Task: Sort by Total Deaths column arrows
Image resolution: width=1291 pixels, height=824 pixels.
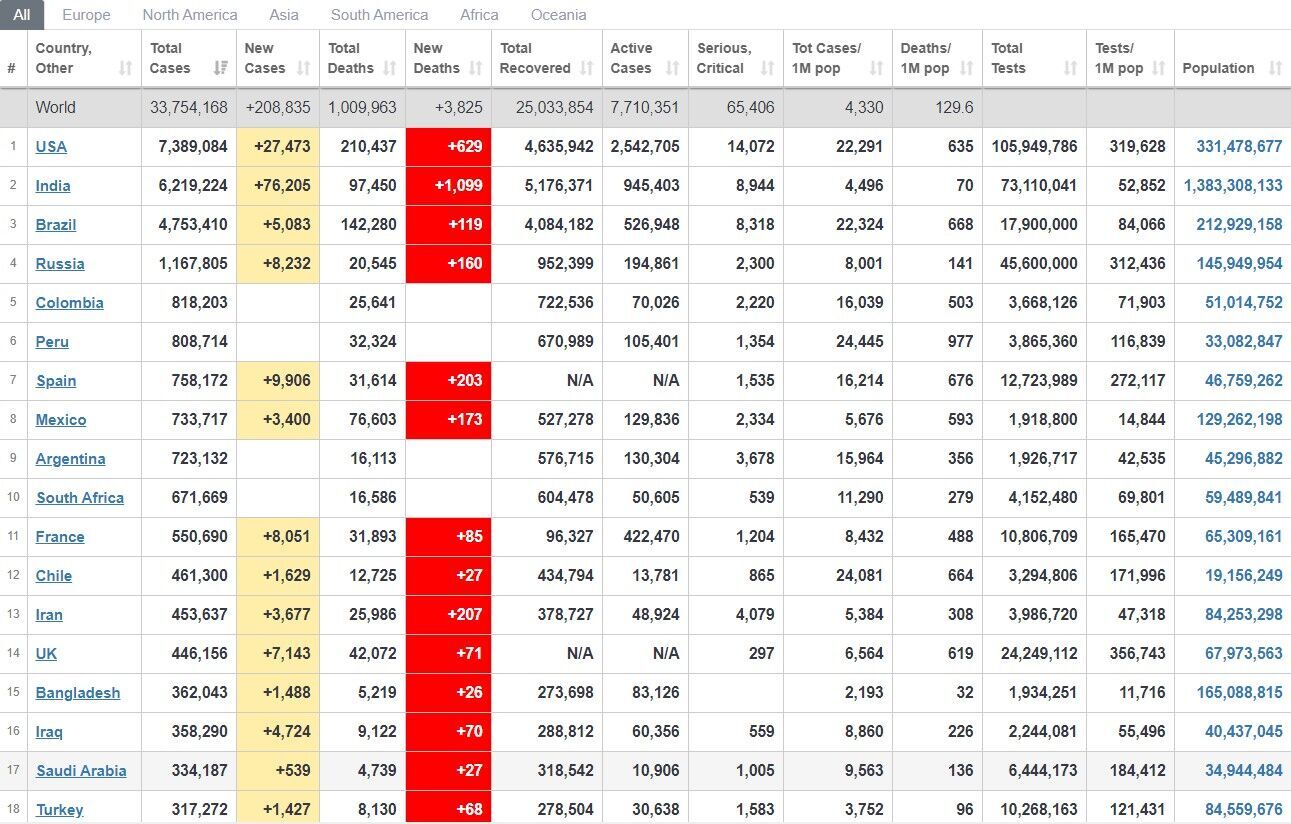Action: 389,68
